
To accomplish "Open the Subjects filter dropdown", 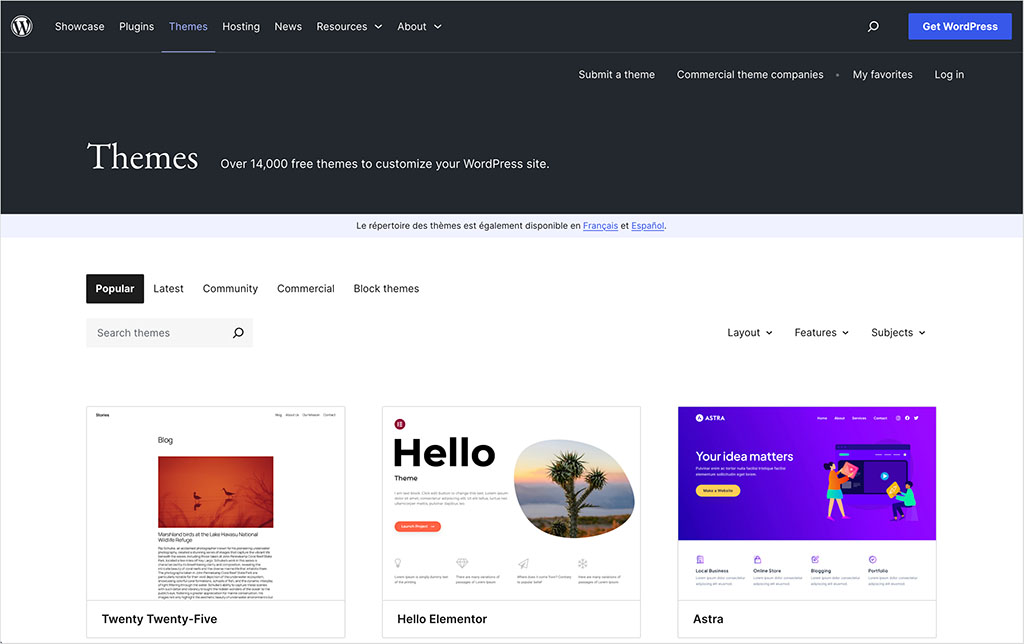I will pyautogui.click(x=898, y=332).
